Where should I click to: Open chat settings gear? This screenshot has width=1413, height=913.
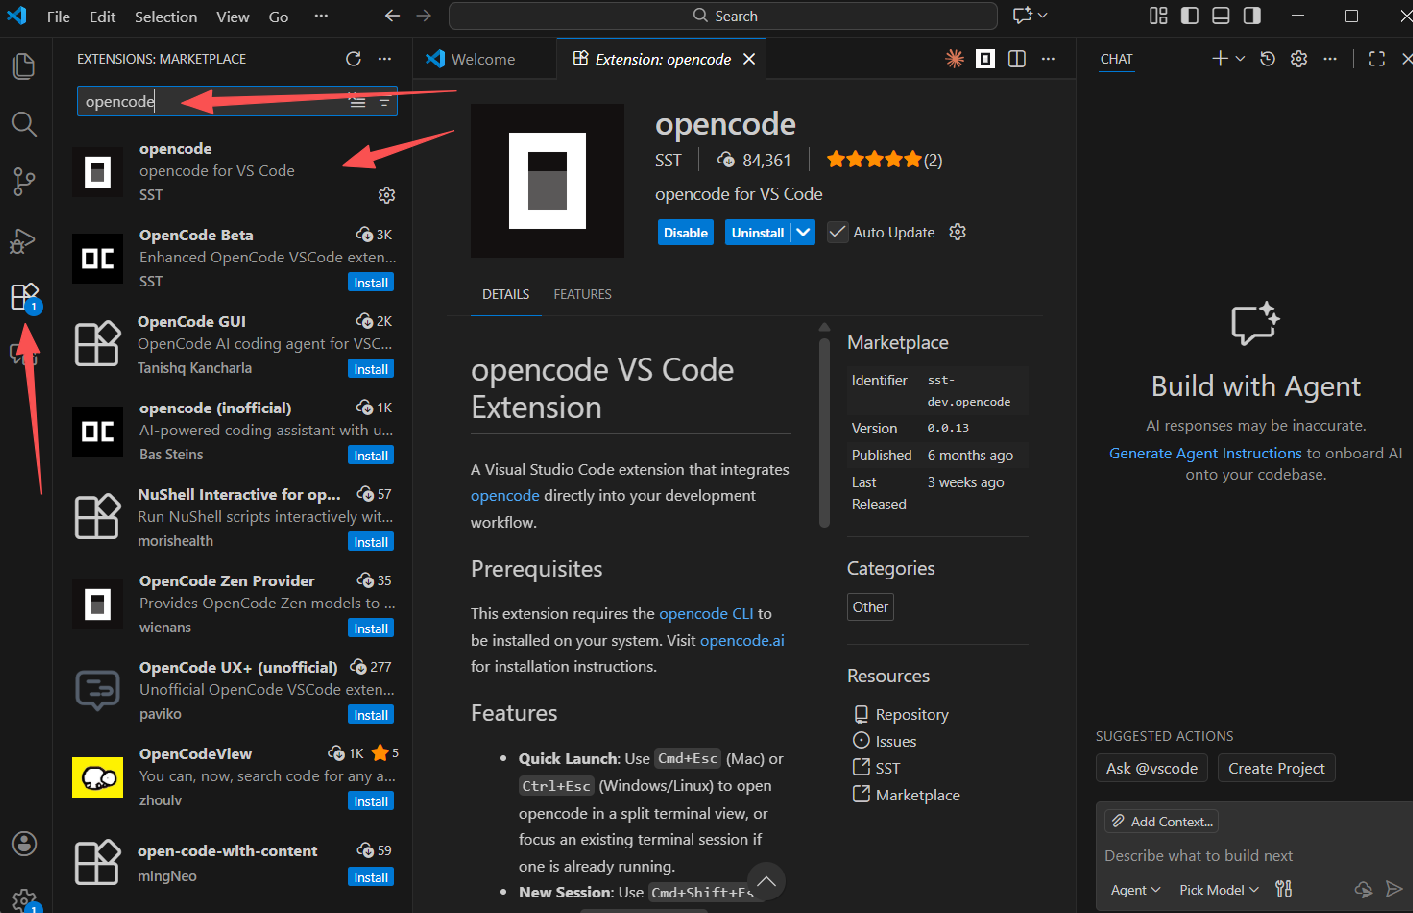pyautogui.click(x=1299, y=59)
